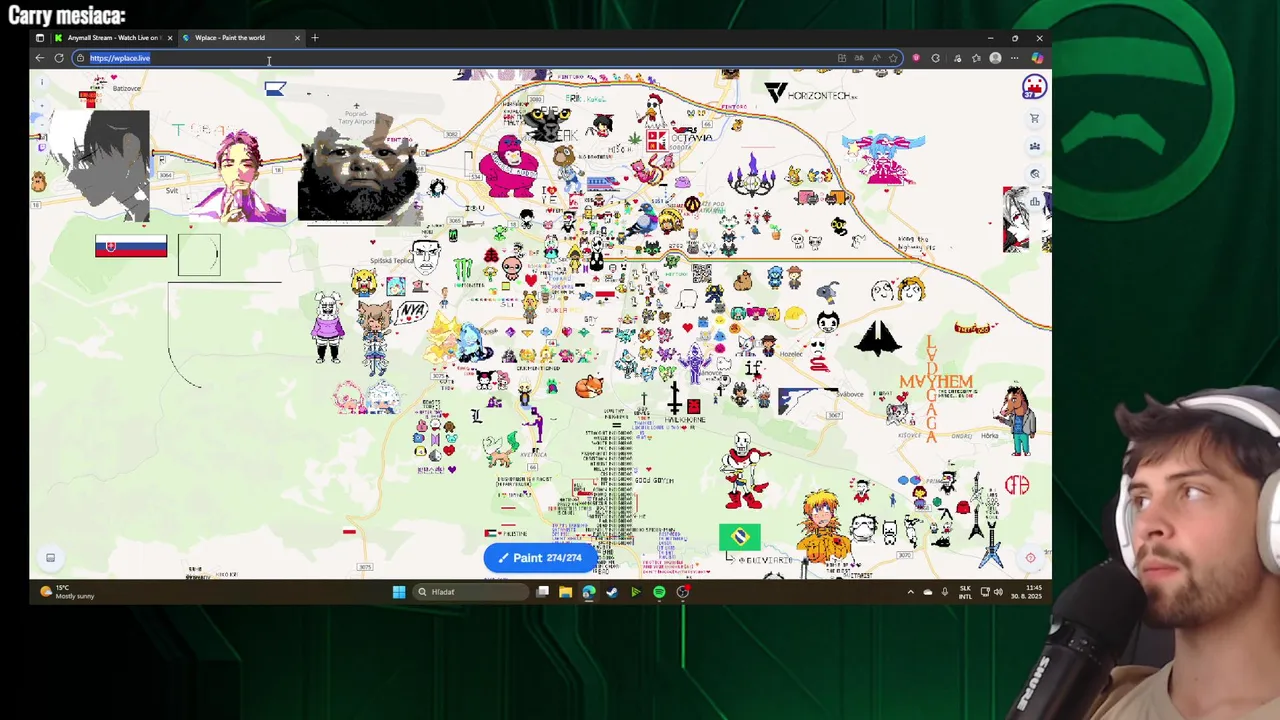
Task: Open the tab actions menu in the browser
Action: (40, 38)
